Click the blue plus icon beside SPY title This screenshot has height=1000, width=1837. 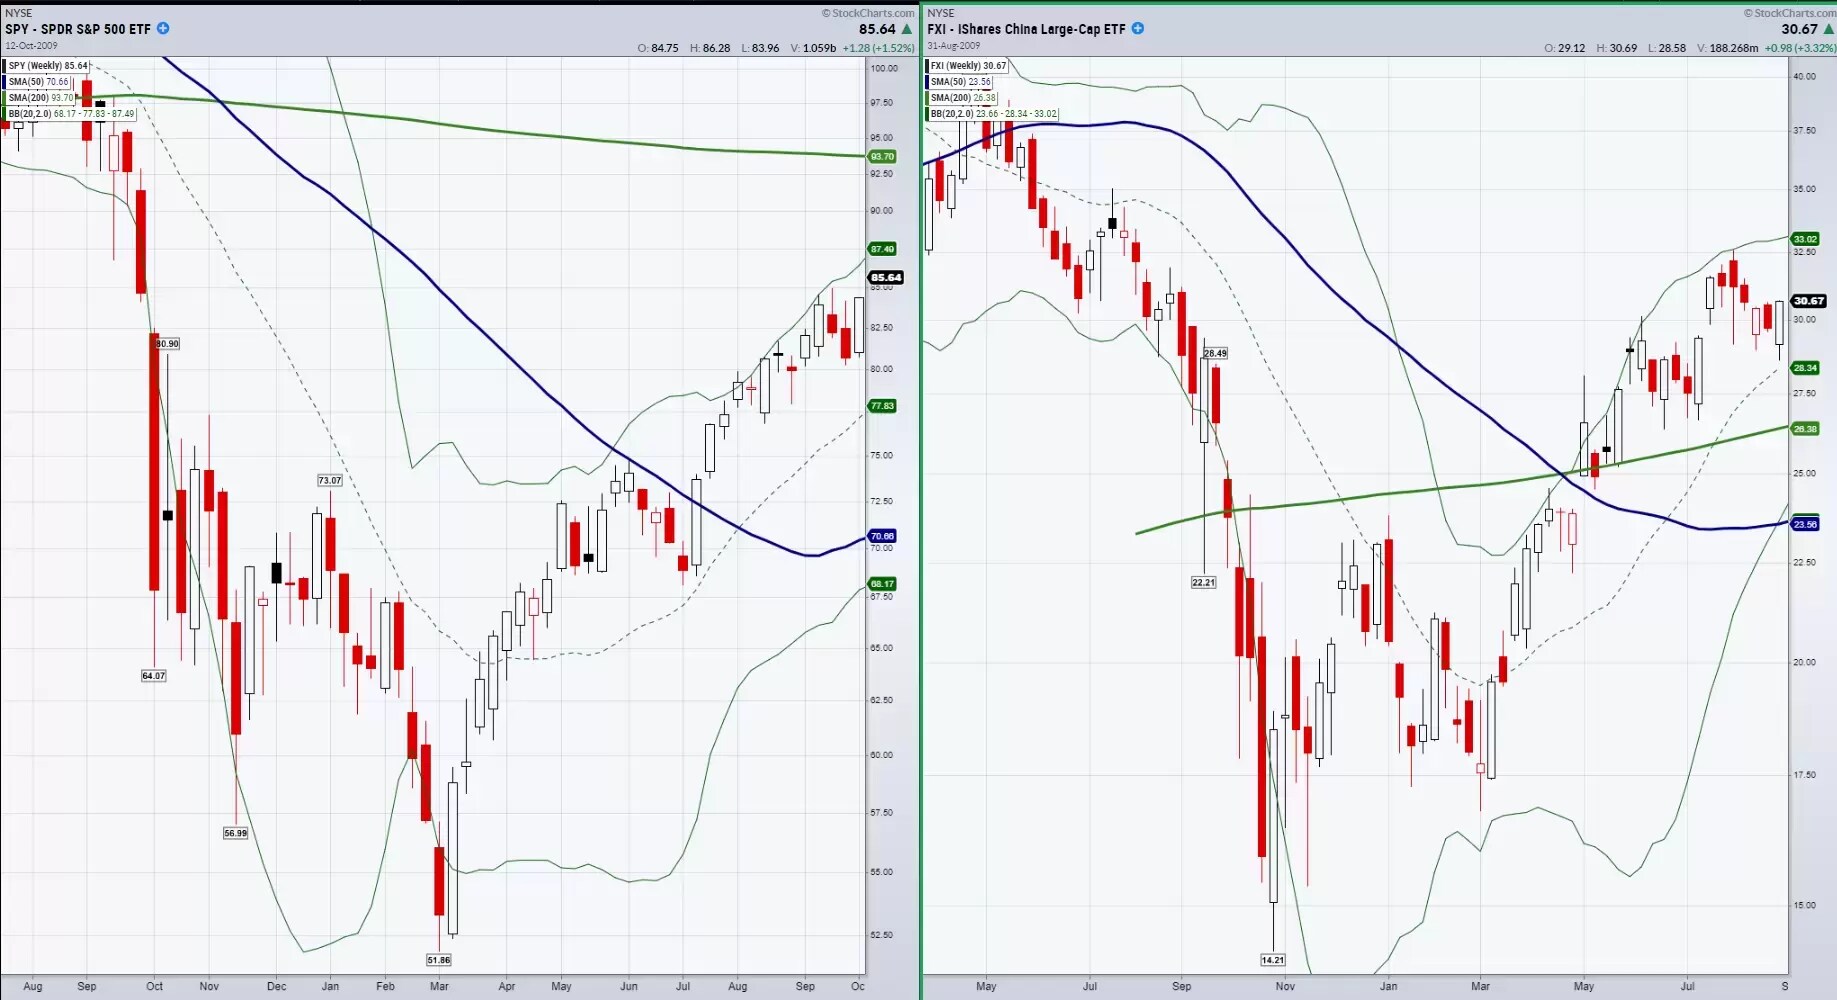click(x=163, y=28)
